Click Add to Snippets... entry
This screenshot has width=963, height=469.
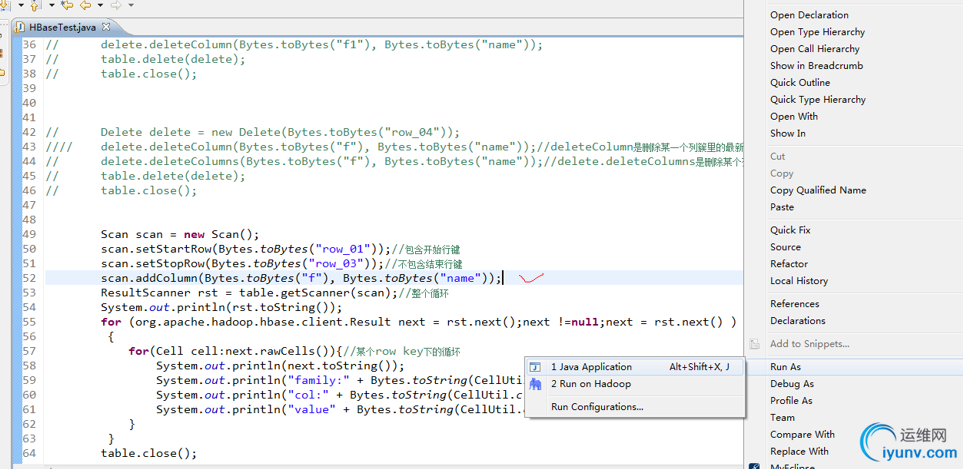click(809, 344)
